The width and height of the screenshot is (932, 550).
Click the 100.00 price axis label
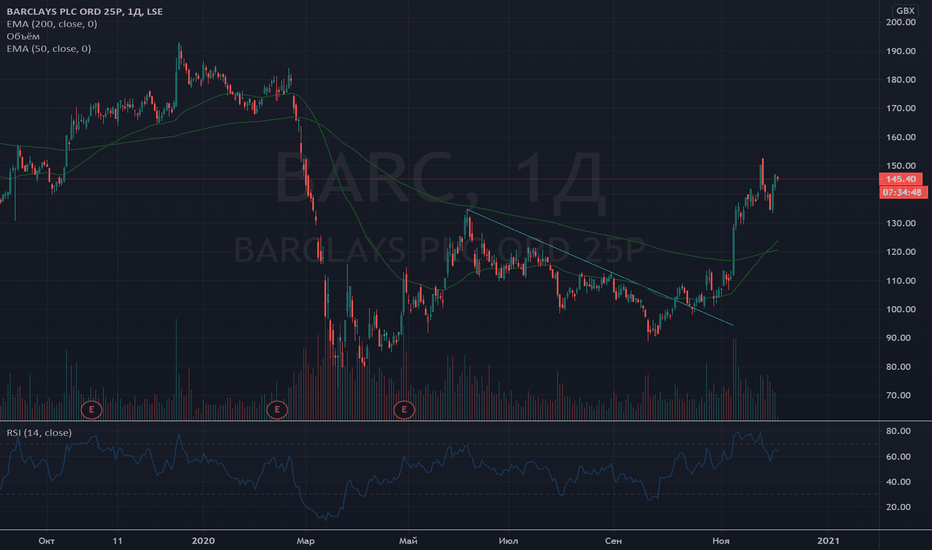[x=900, y=309]
